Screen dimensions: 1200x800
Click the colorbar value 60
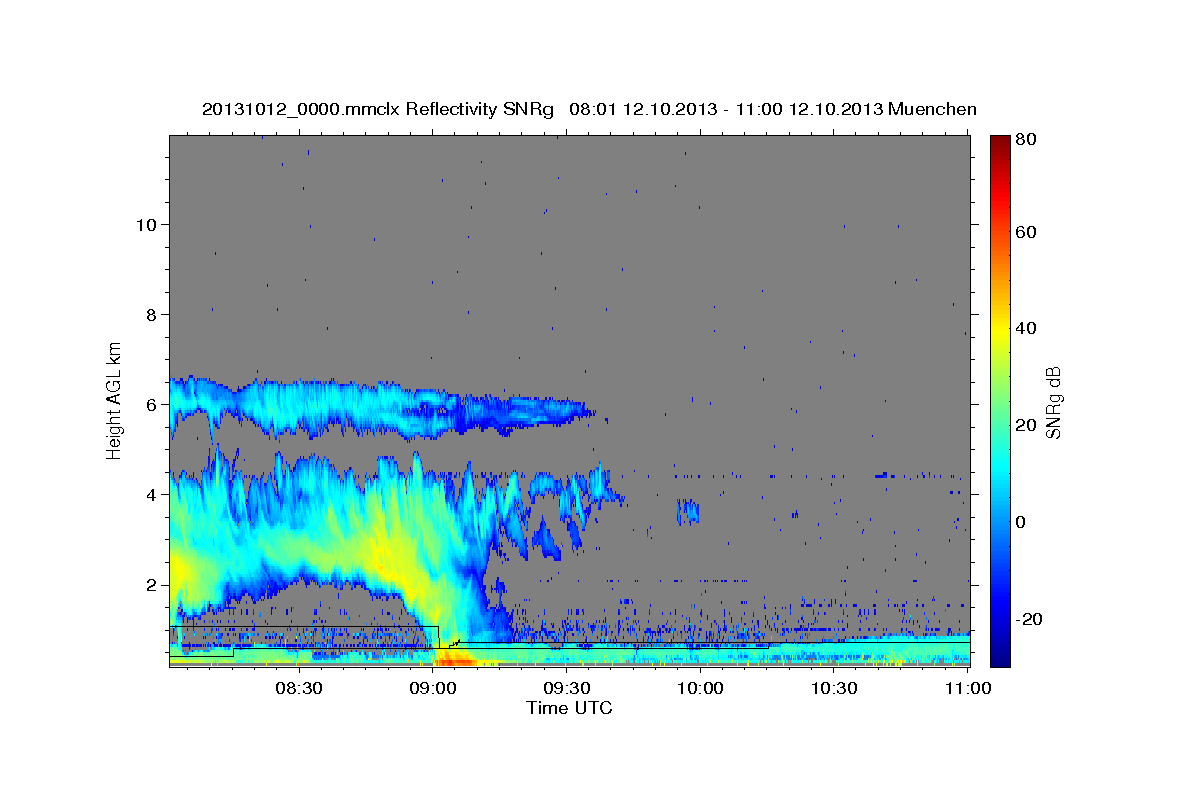[1027, 232]
